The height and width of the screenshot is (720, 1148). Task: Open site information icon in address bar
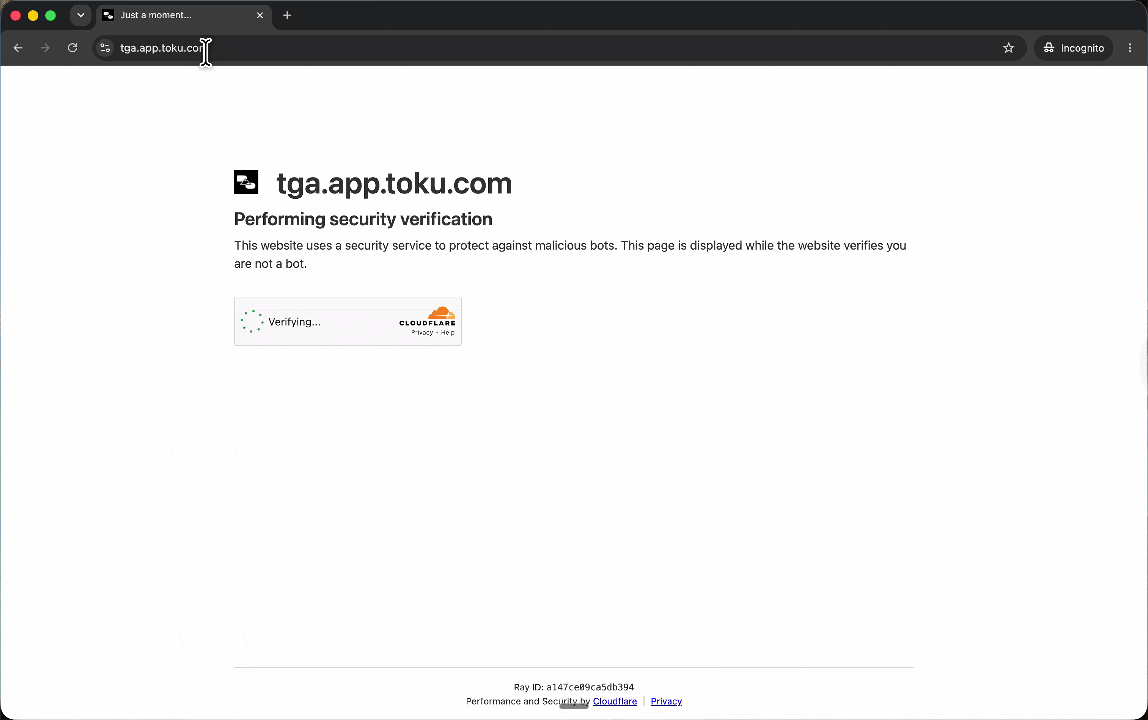point(105,48)
